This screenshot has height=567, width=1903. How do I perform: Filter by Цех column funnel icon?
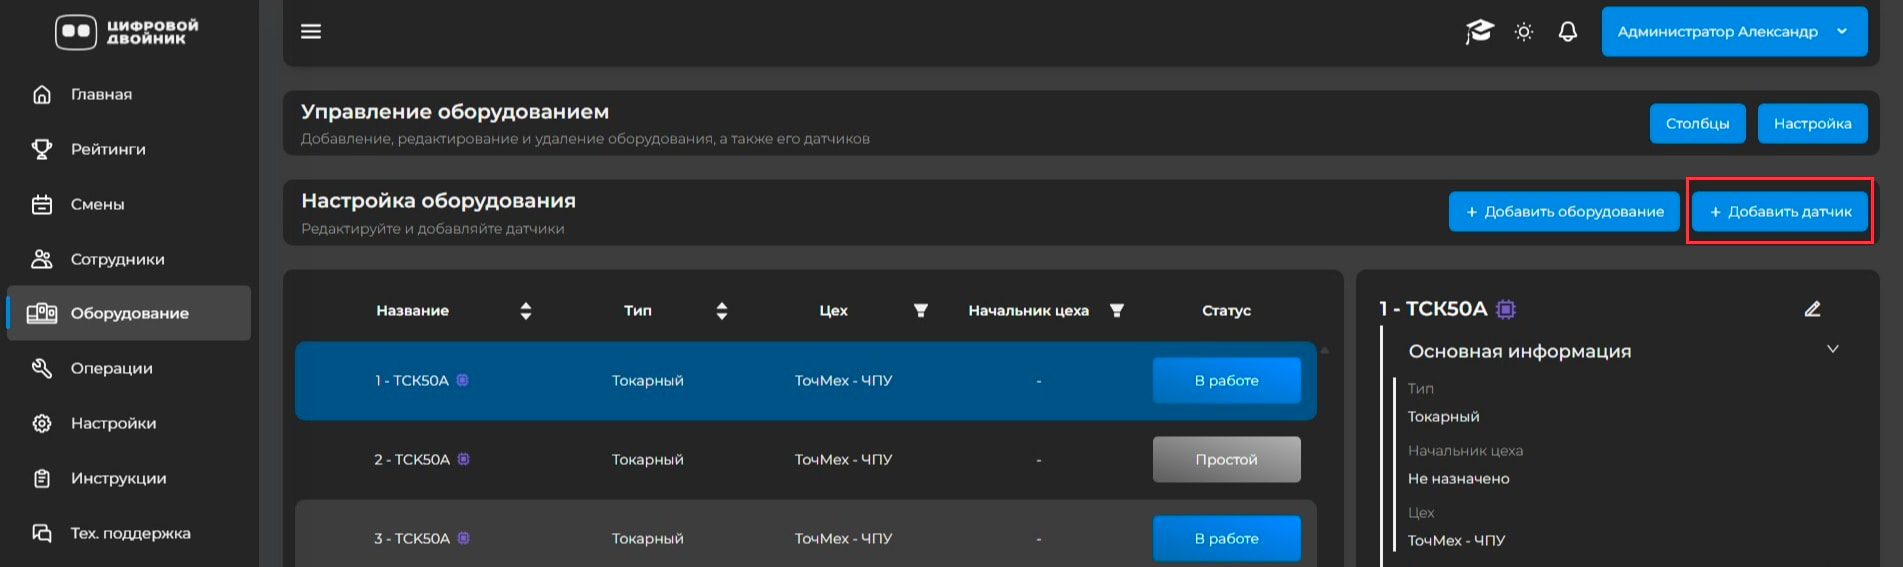(x=920, y=311)
